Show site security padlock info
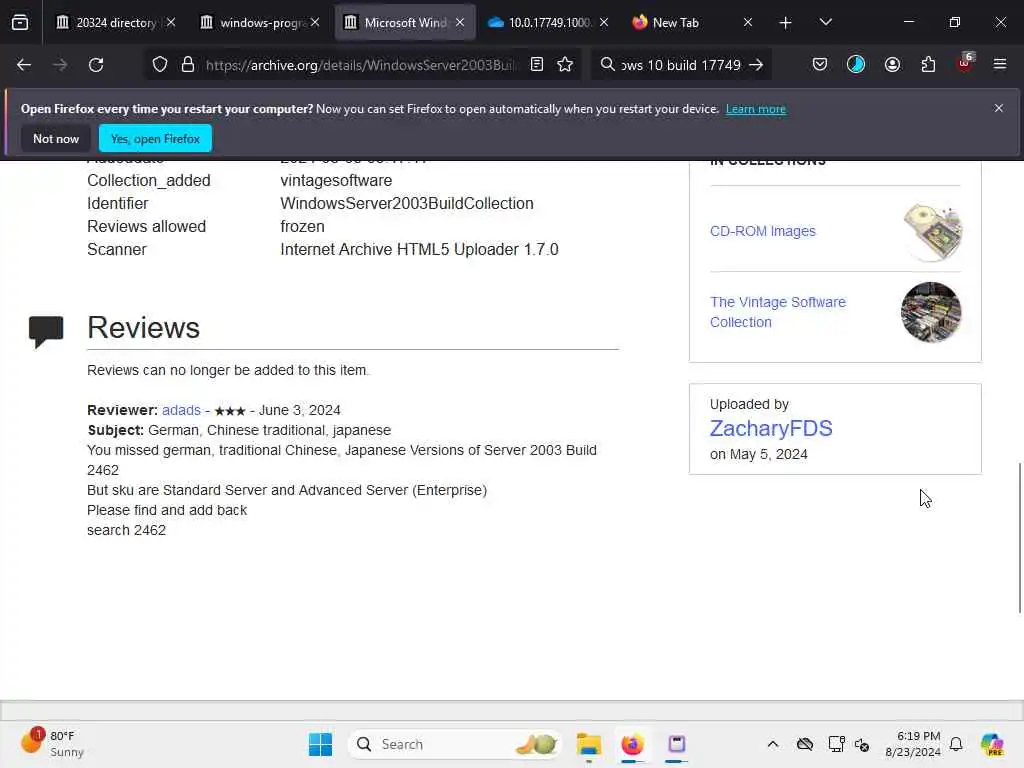This screenshot has height=768, width=1024. (188, 65)
